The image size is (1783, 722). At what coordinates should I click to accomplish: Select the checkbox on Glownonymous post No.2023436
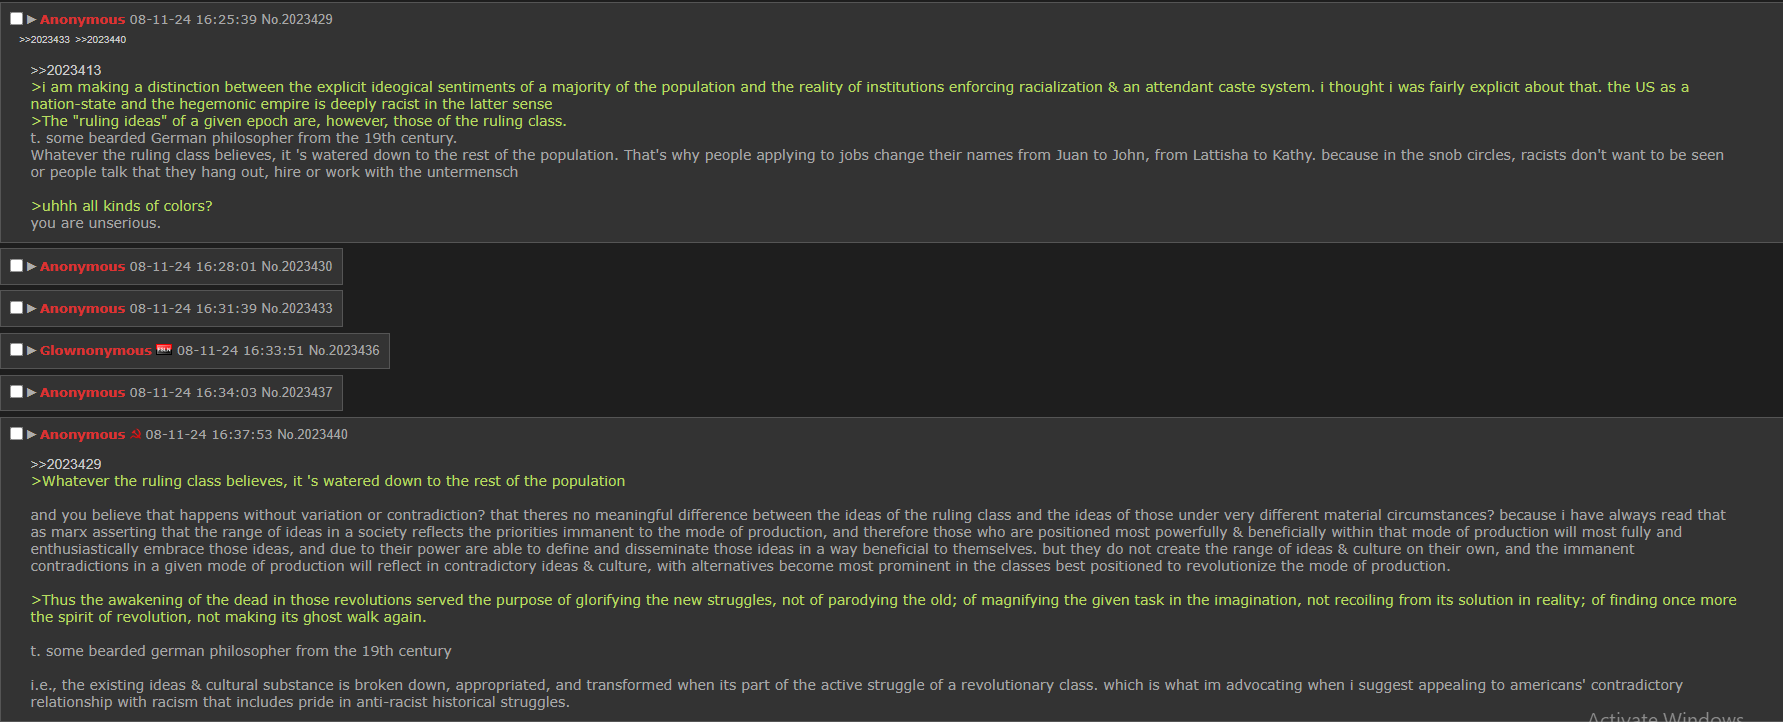16,350
